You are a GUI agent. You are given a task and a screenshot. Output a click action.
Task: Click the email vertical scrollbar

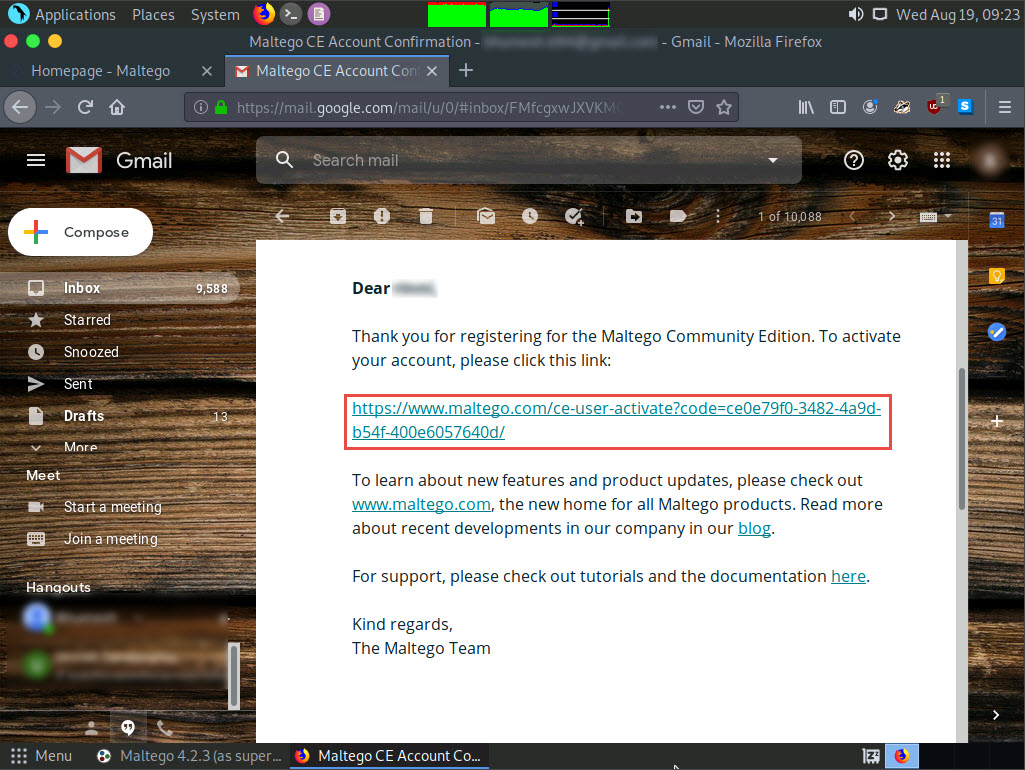tap(962, 439)
